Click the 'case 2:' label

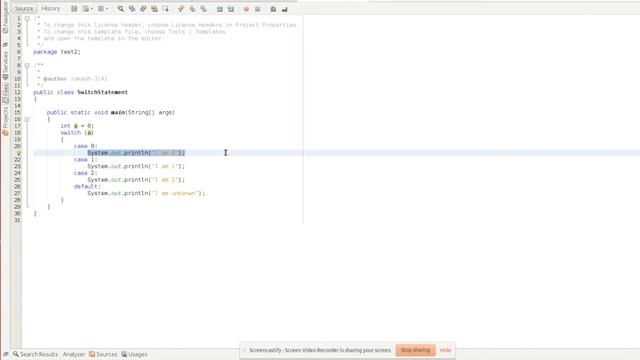[x=86, y=173]
